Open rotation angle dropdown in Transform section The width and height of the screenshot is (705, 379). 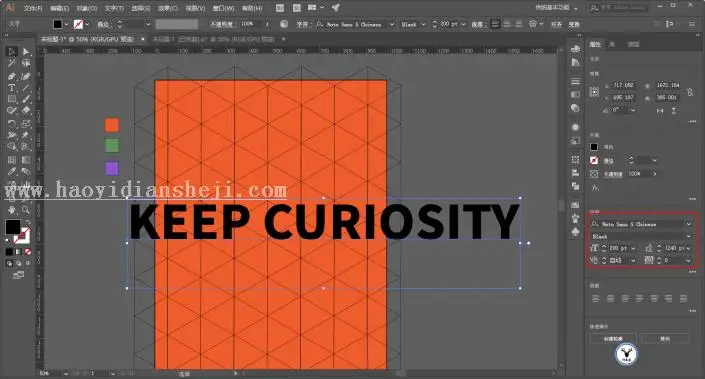633,110
